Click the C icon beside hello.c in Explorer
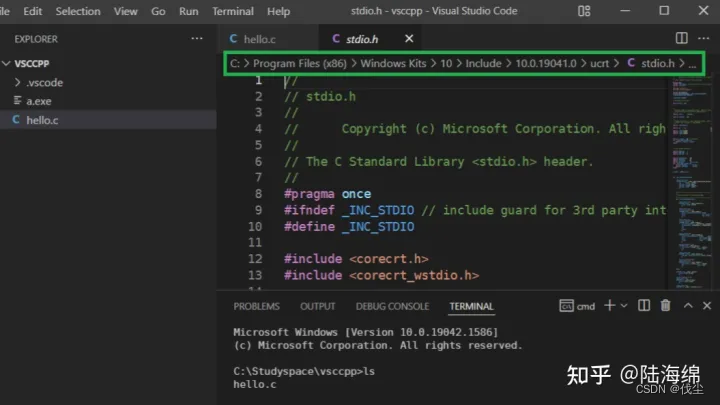Screen dimensions: 720x405 click(x=16, y=120)
